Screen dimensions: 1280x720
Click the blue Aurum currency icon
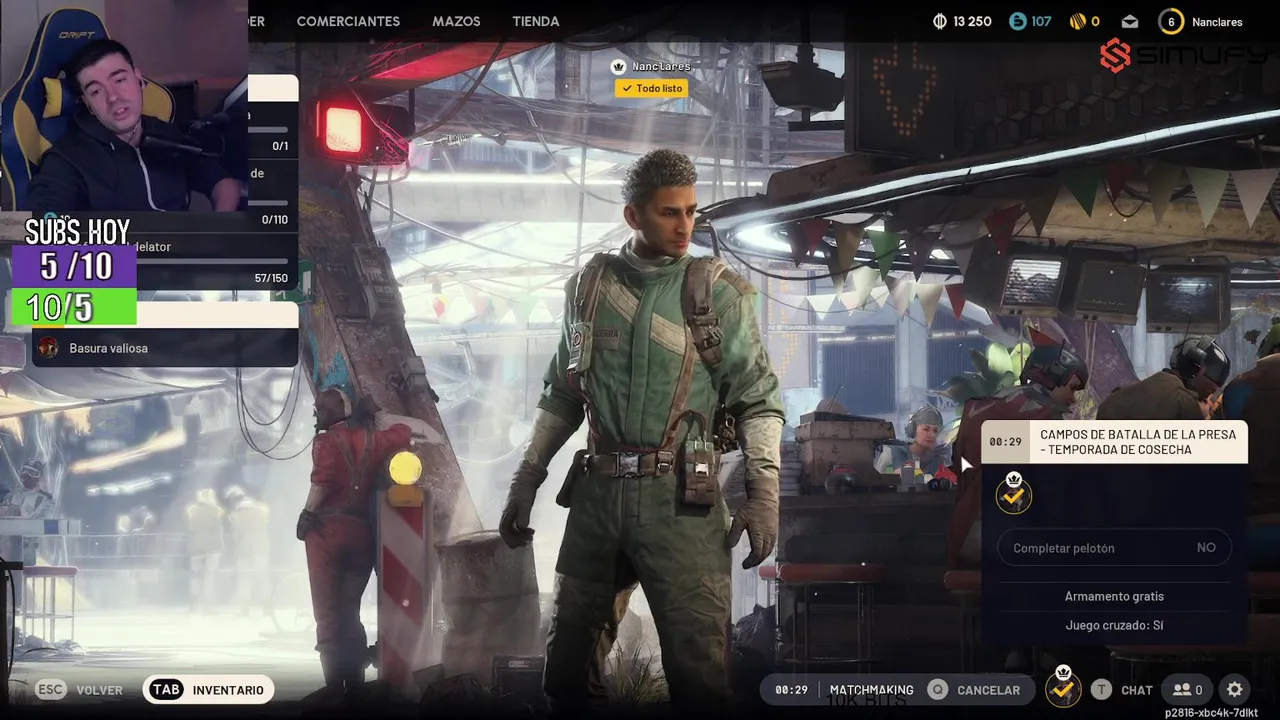point(1018,22)
